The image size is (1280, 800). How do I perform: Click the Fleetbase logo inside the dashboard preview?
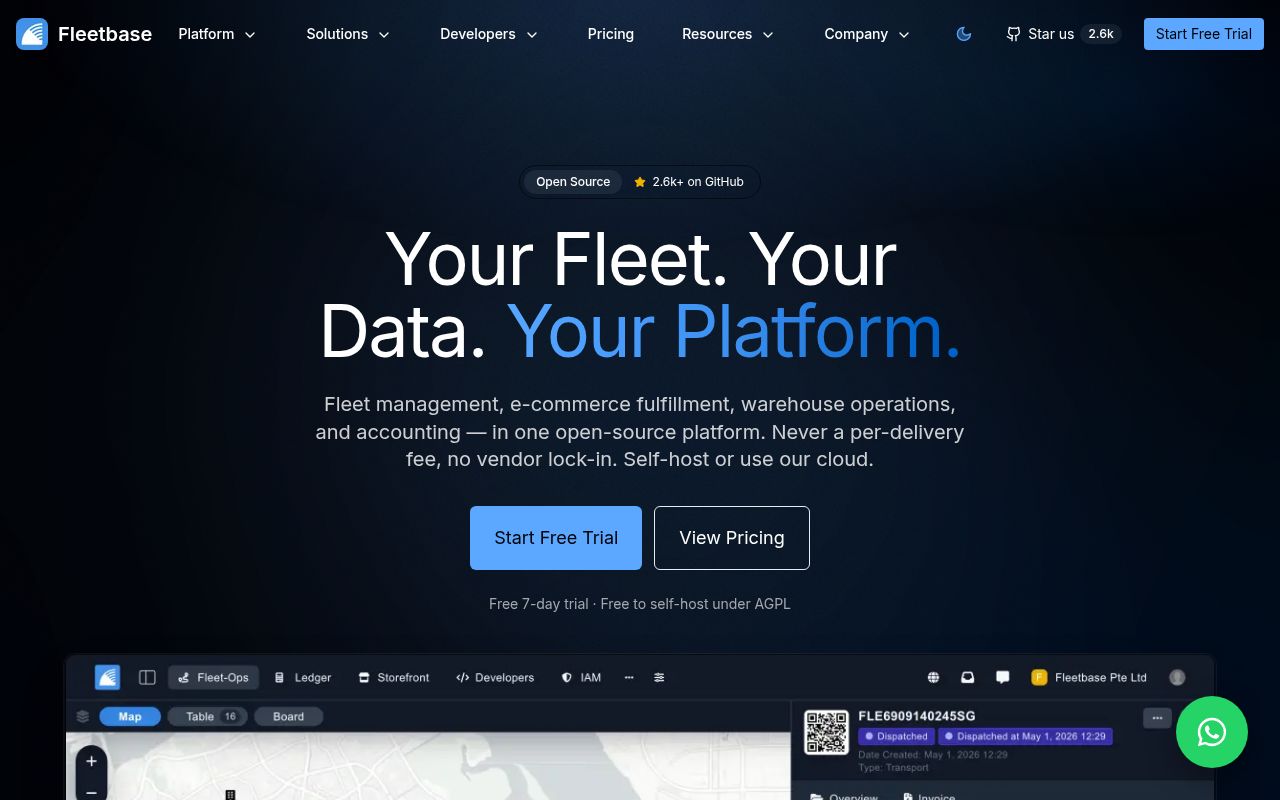point(107,677)
